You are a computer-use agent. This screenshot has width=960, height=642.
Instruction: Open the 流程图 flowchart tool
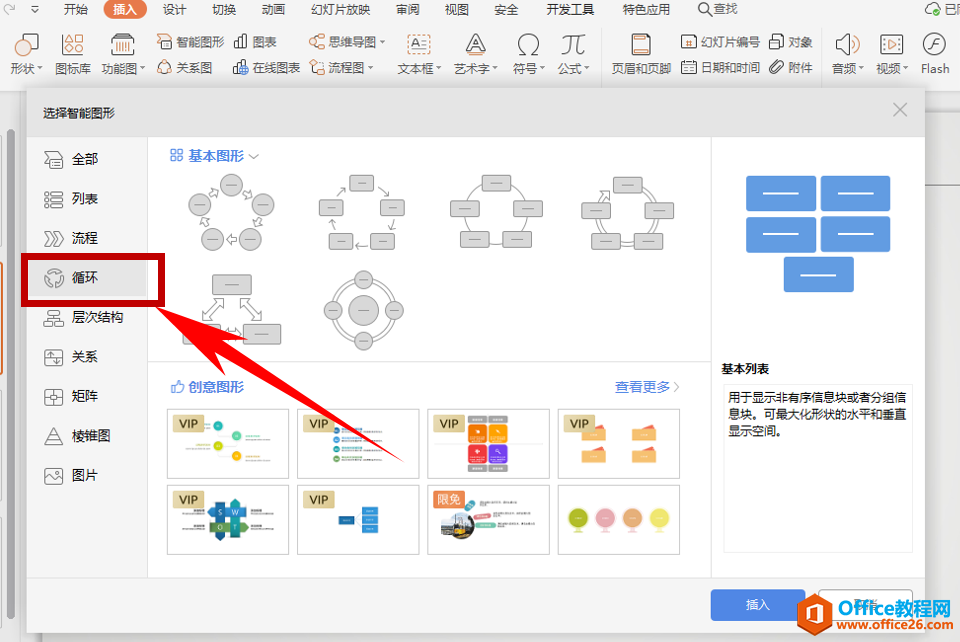pos(341,67)
